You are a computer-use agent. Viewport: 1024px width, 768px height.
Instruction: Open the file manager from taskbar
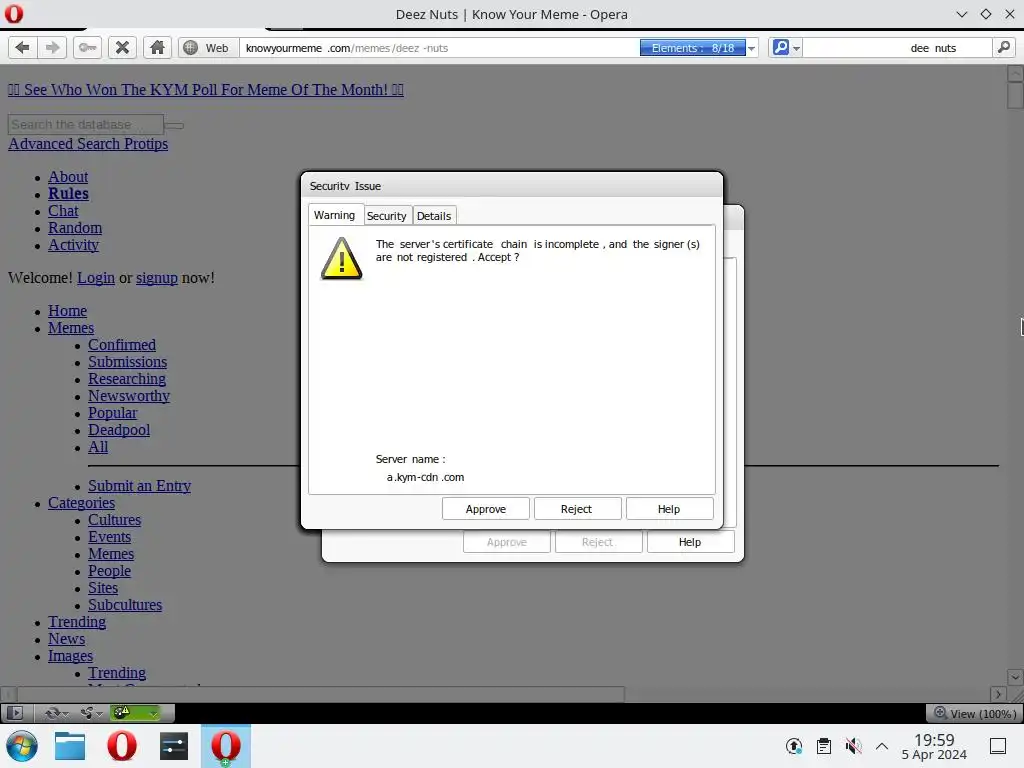click(x=70, y=746)
